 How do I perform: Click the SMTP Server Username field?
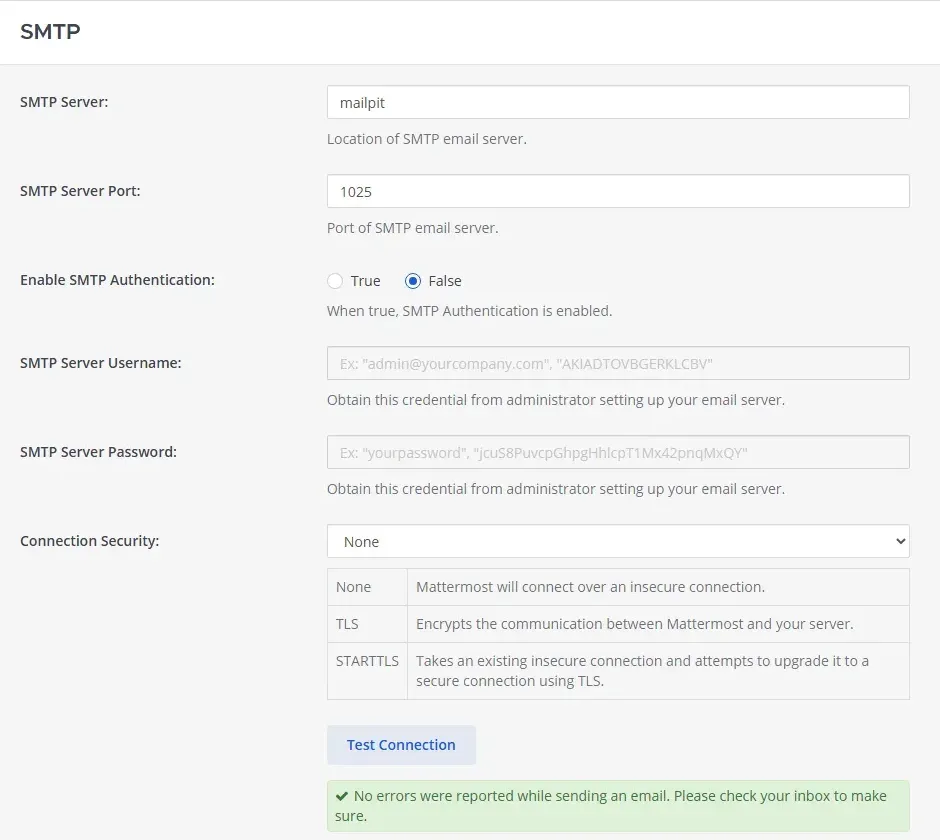click(x=618, y=363)
